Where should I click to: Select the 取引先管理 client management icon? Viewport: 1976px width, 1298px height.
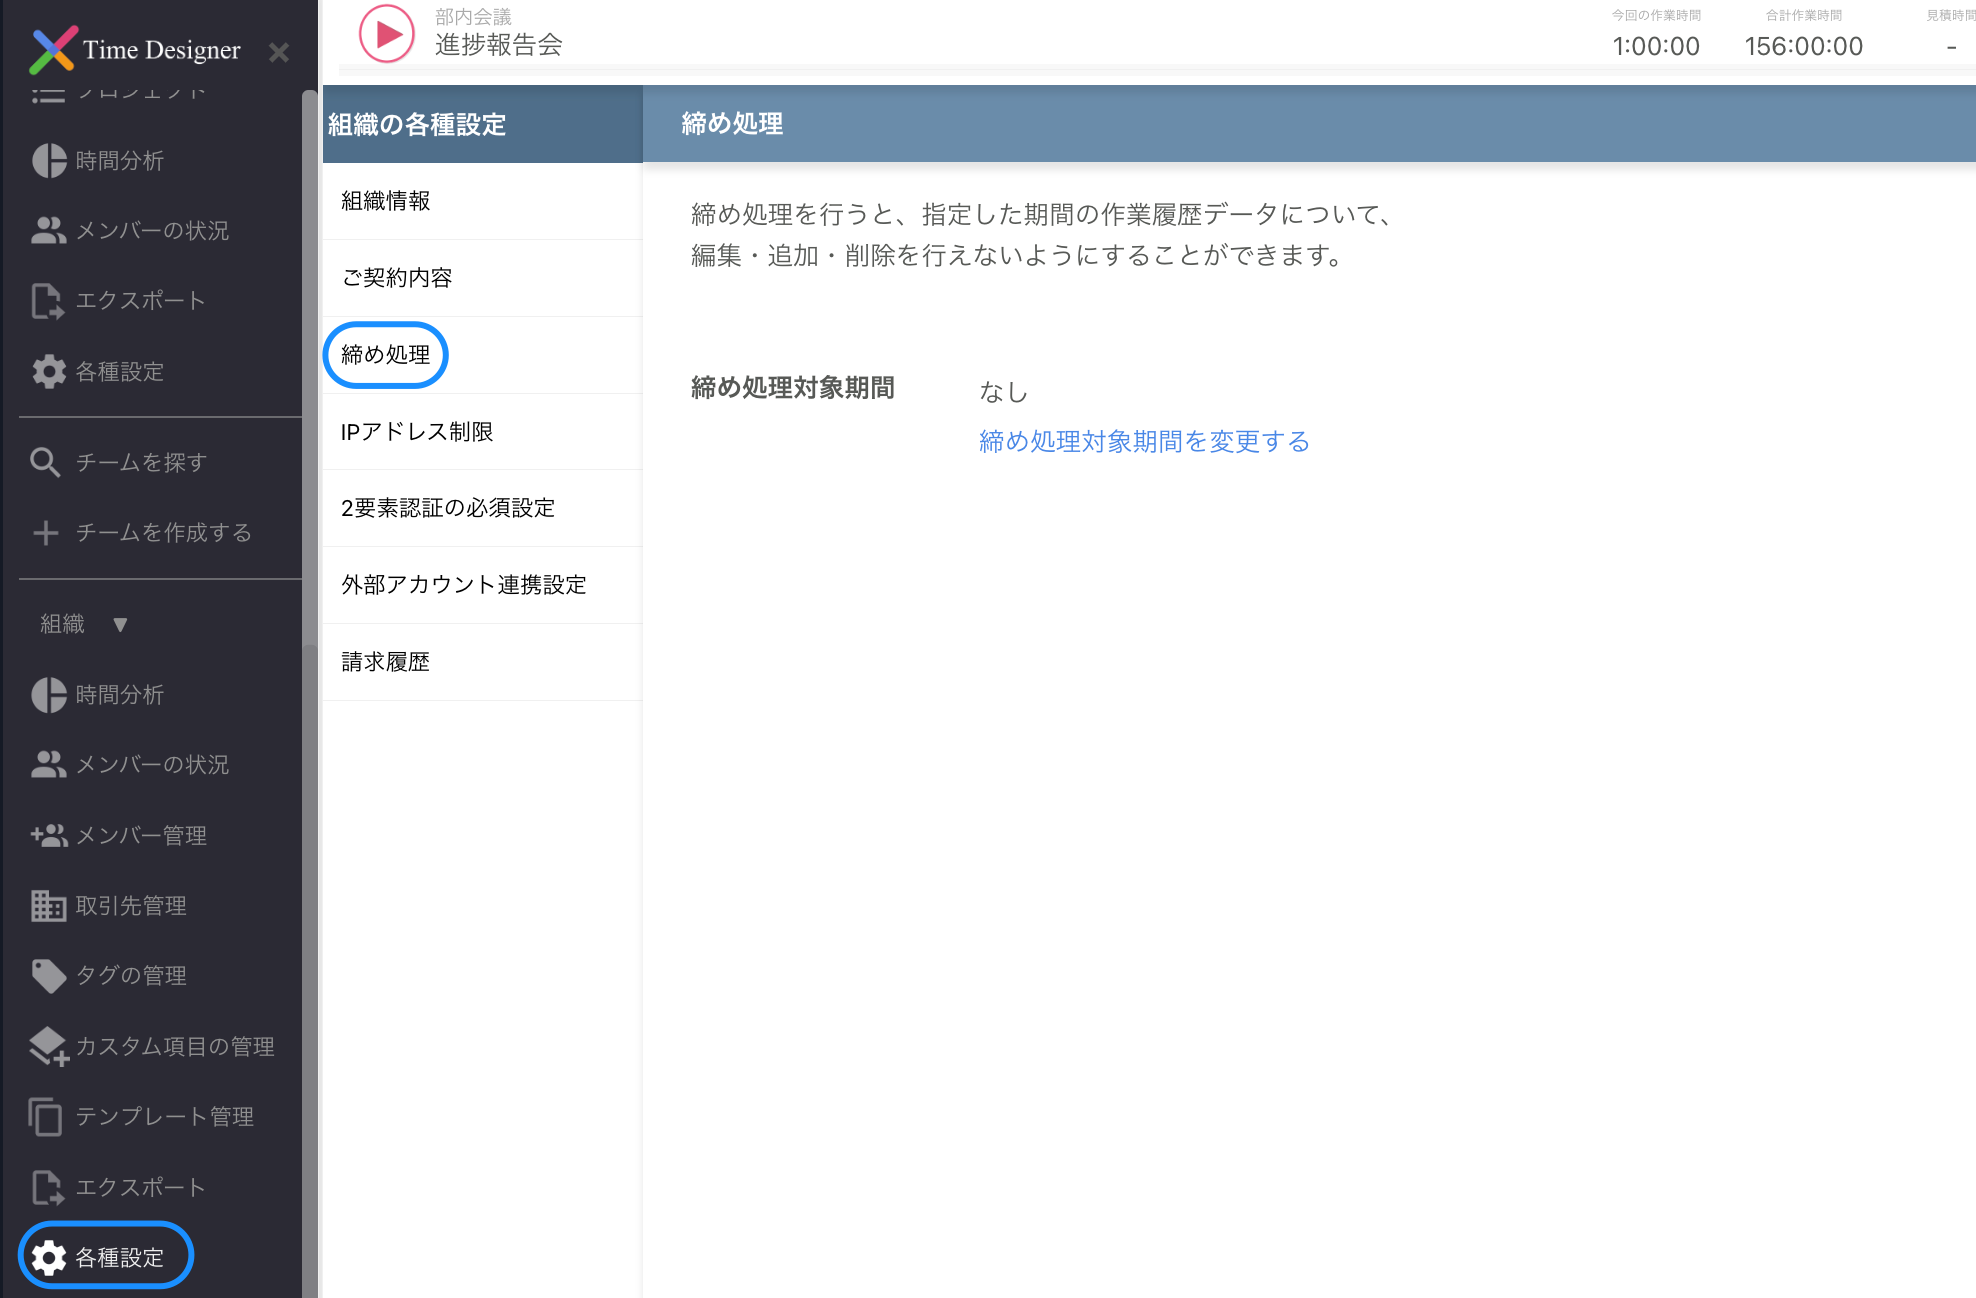pos(46,905)
